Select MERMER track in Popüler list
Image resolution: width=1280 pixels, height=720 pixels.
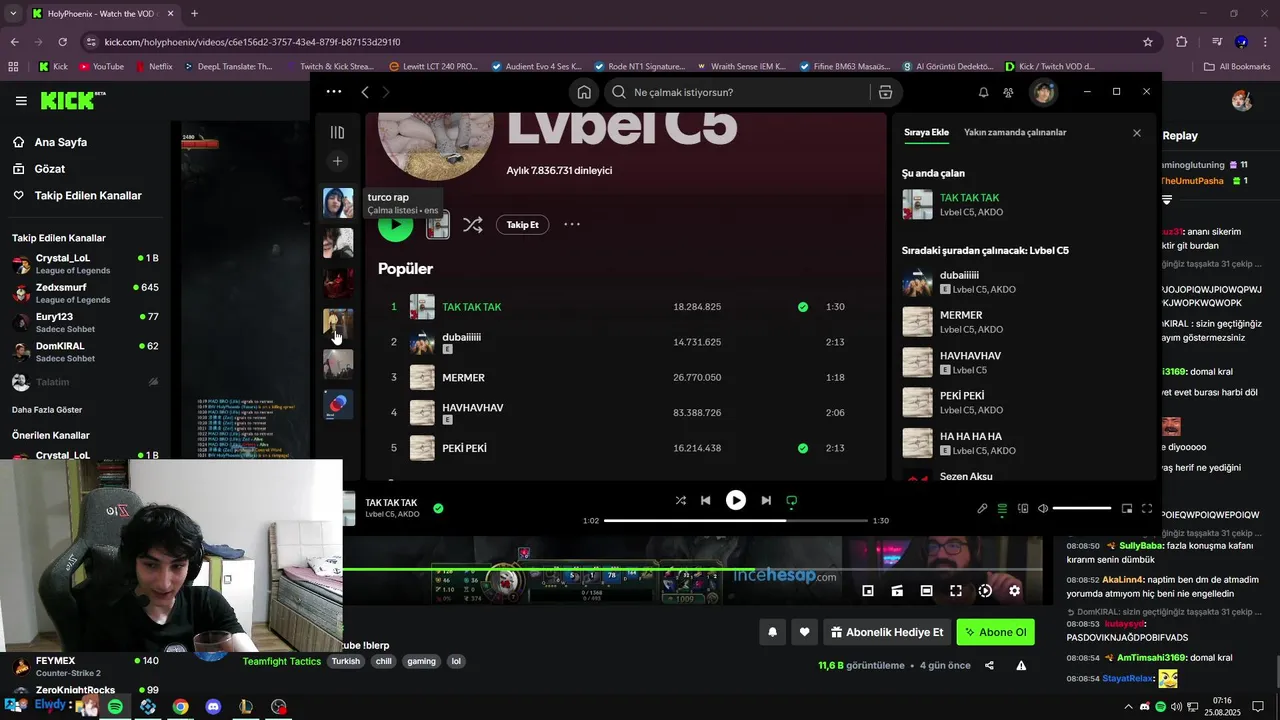463,378
